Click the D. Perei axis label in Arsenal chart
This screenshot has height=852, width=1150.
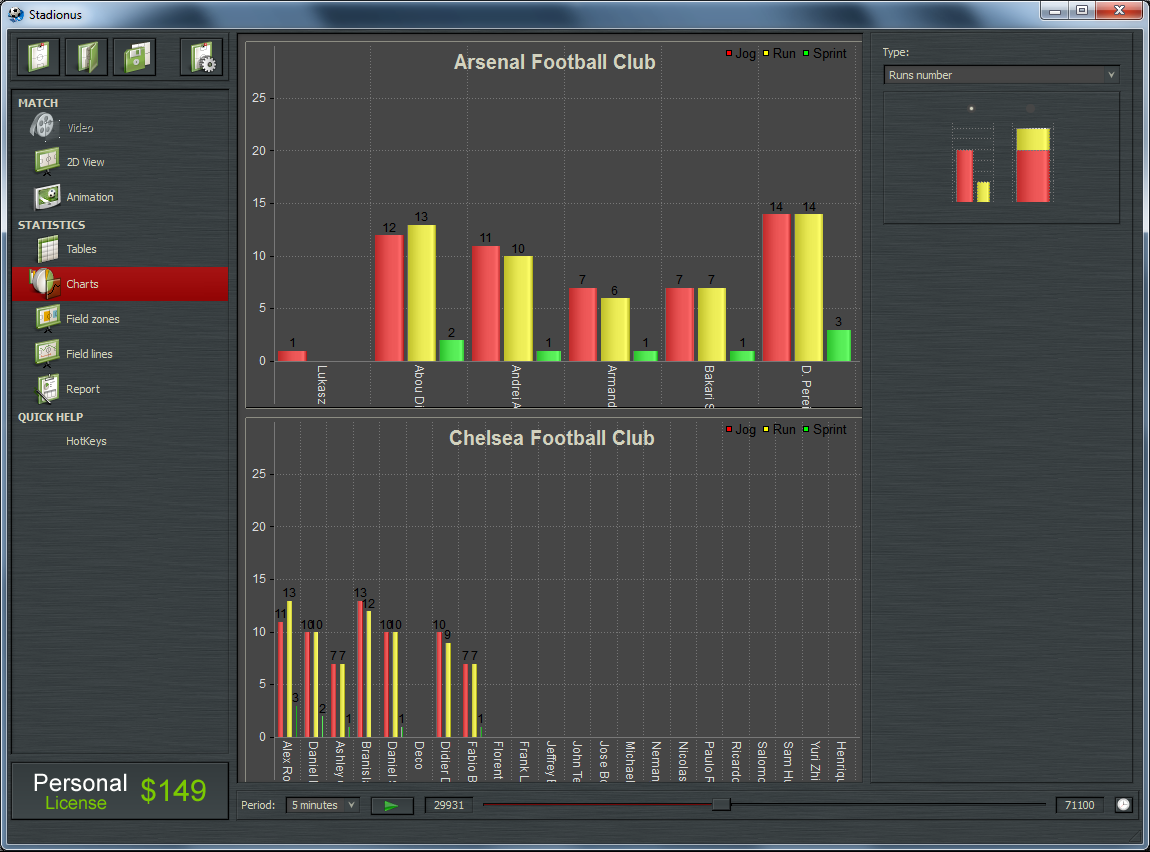[x=806, y=386]
